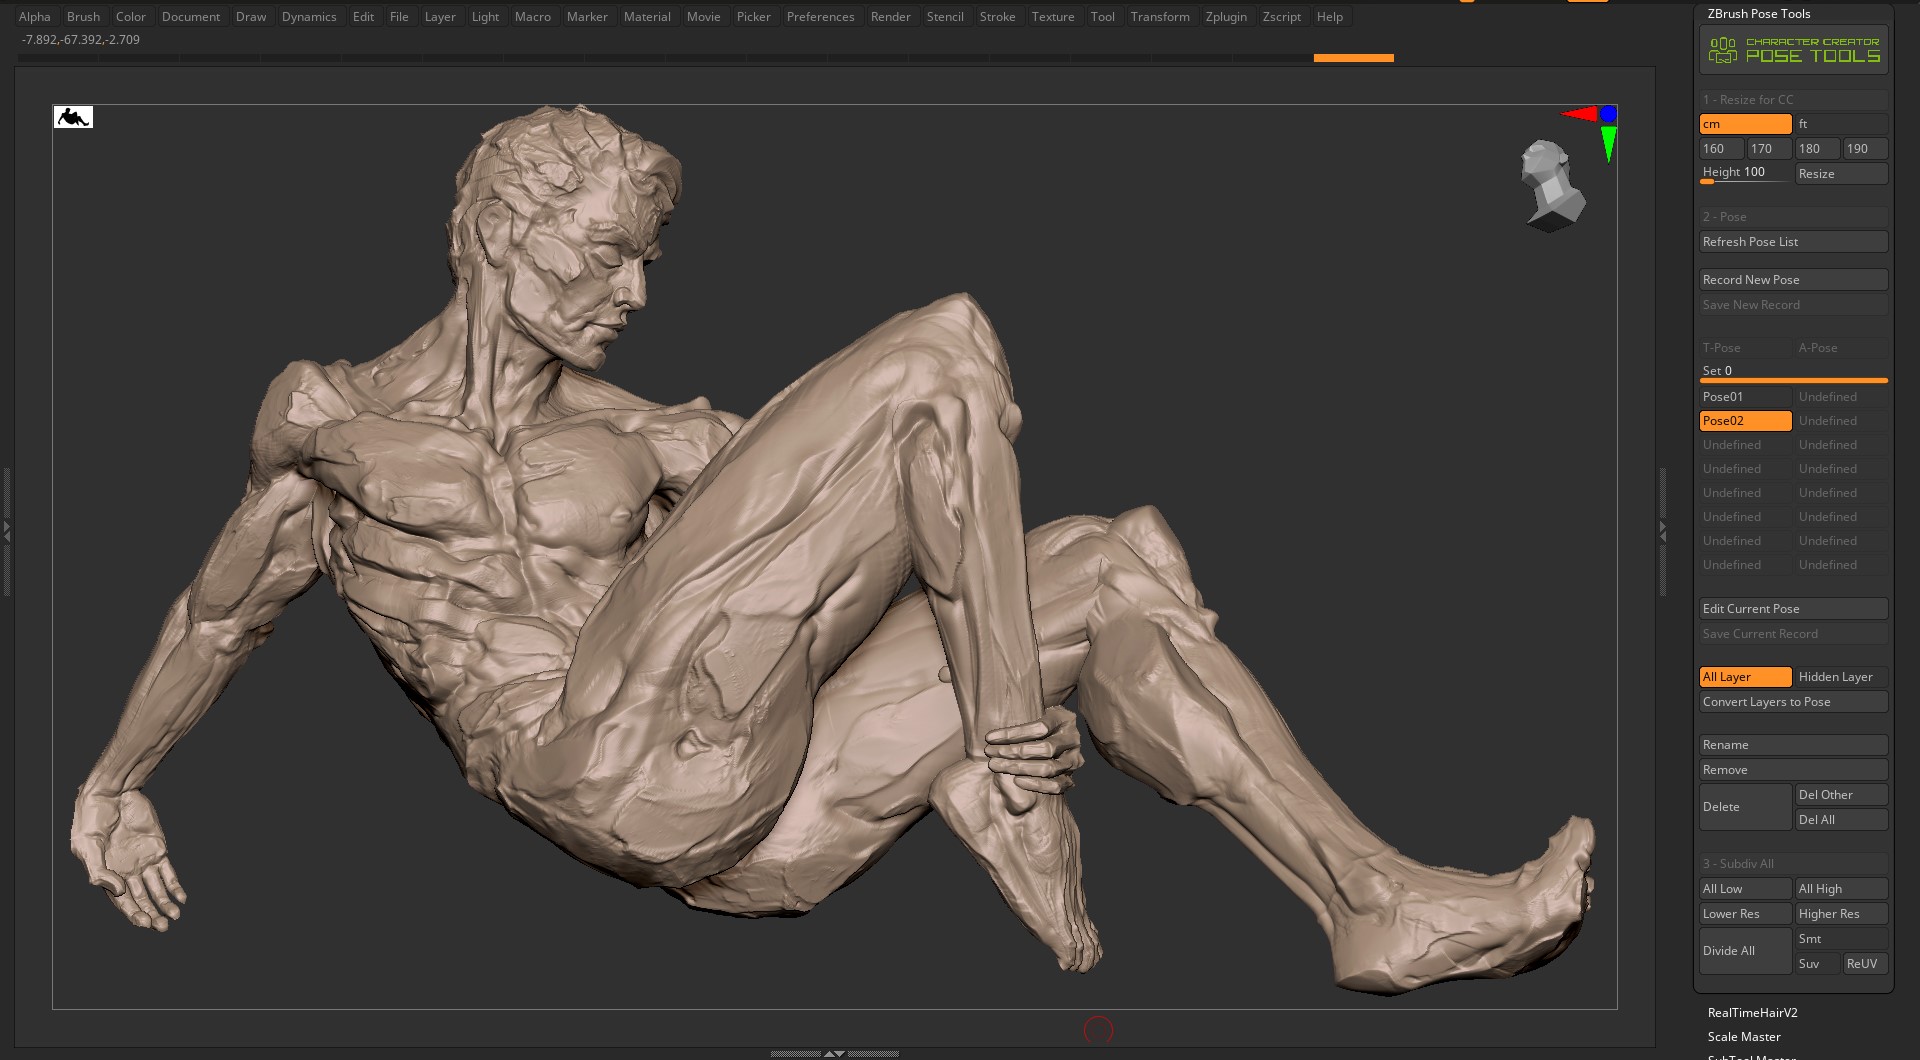Select the Hidden Layer option
1920x1060 pixels.
click(x=1841, y=677)
